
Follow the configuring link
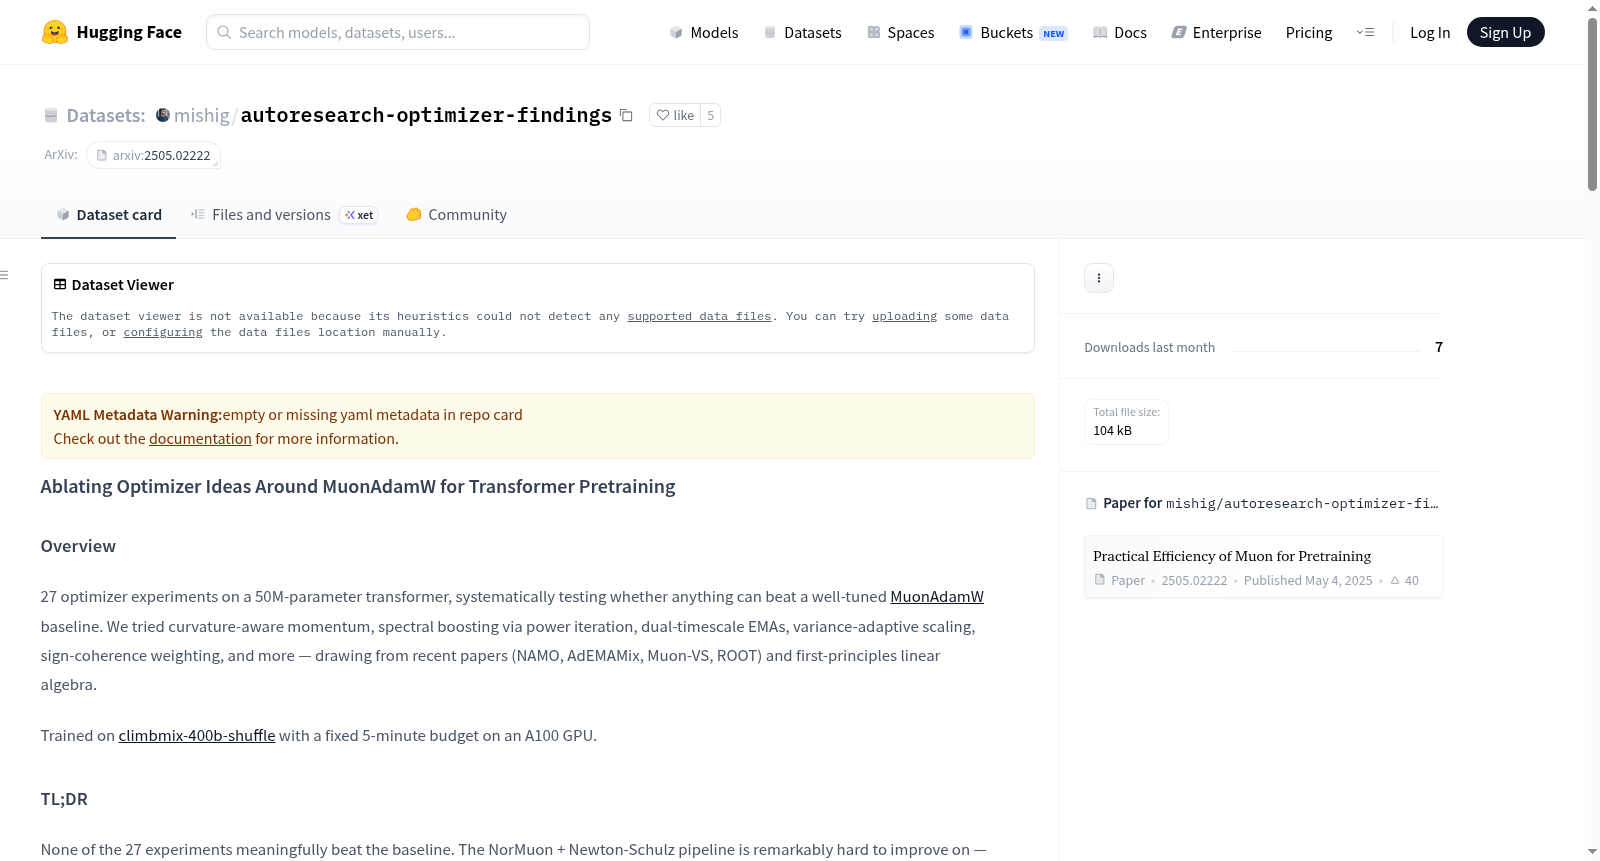point(163,332)
